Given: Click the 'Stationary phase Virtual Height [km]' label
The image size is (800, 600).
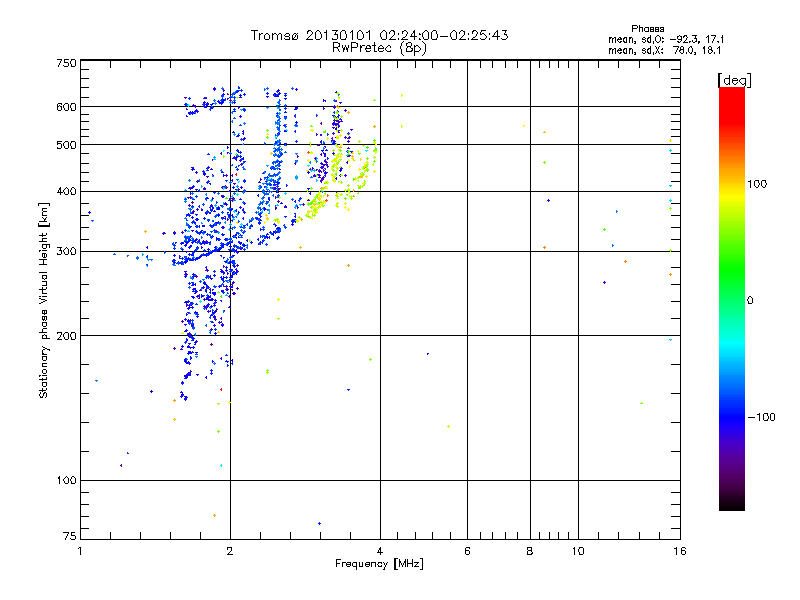Looking at the screenshot, I should [44, 300].
